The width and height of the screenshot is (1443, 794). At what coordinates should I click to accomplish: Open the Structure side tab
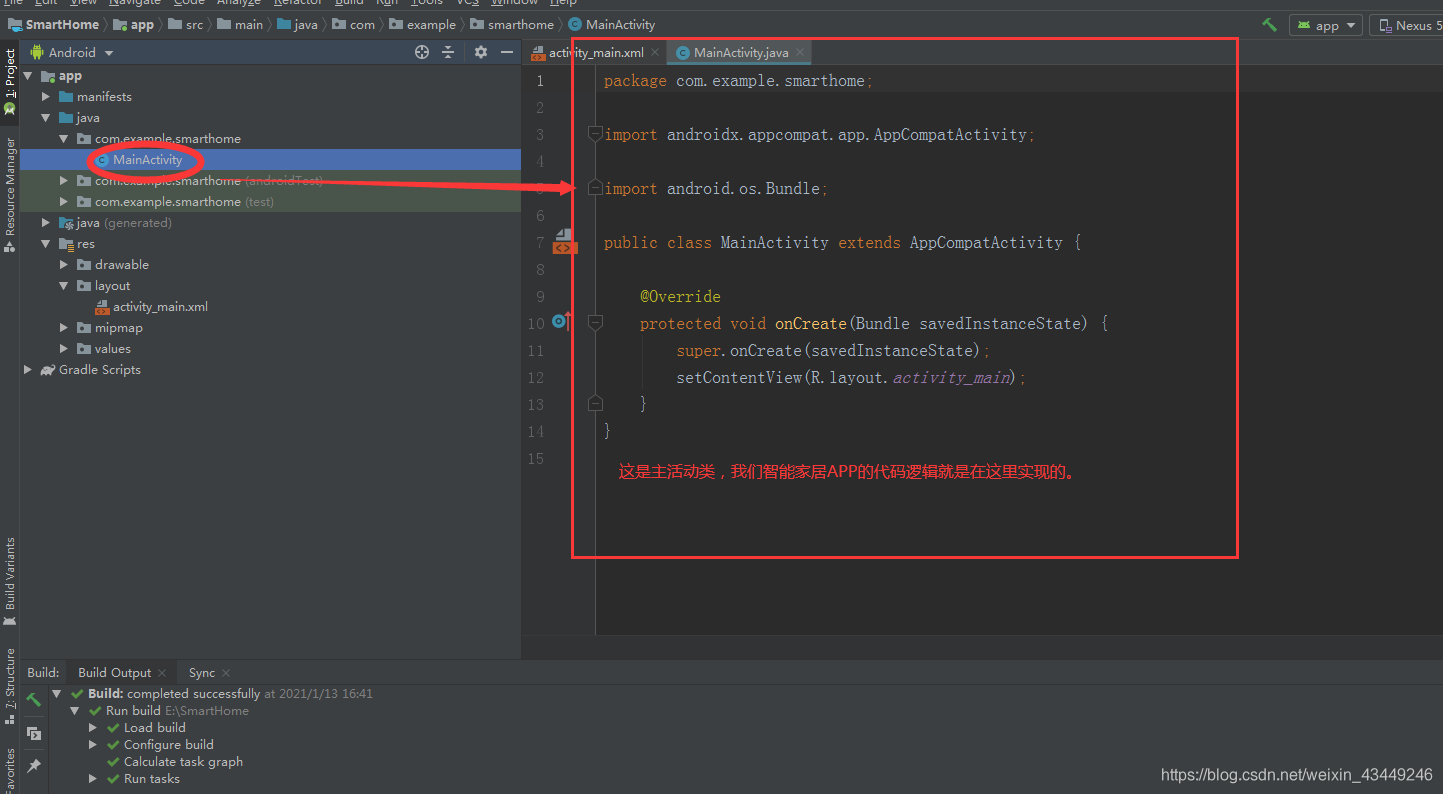[10, 686]
